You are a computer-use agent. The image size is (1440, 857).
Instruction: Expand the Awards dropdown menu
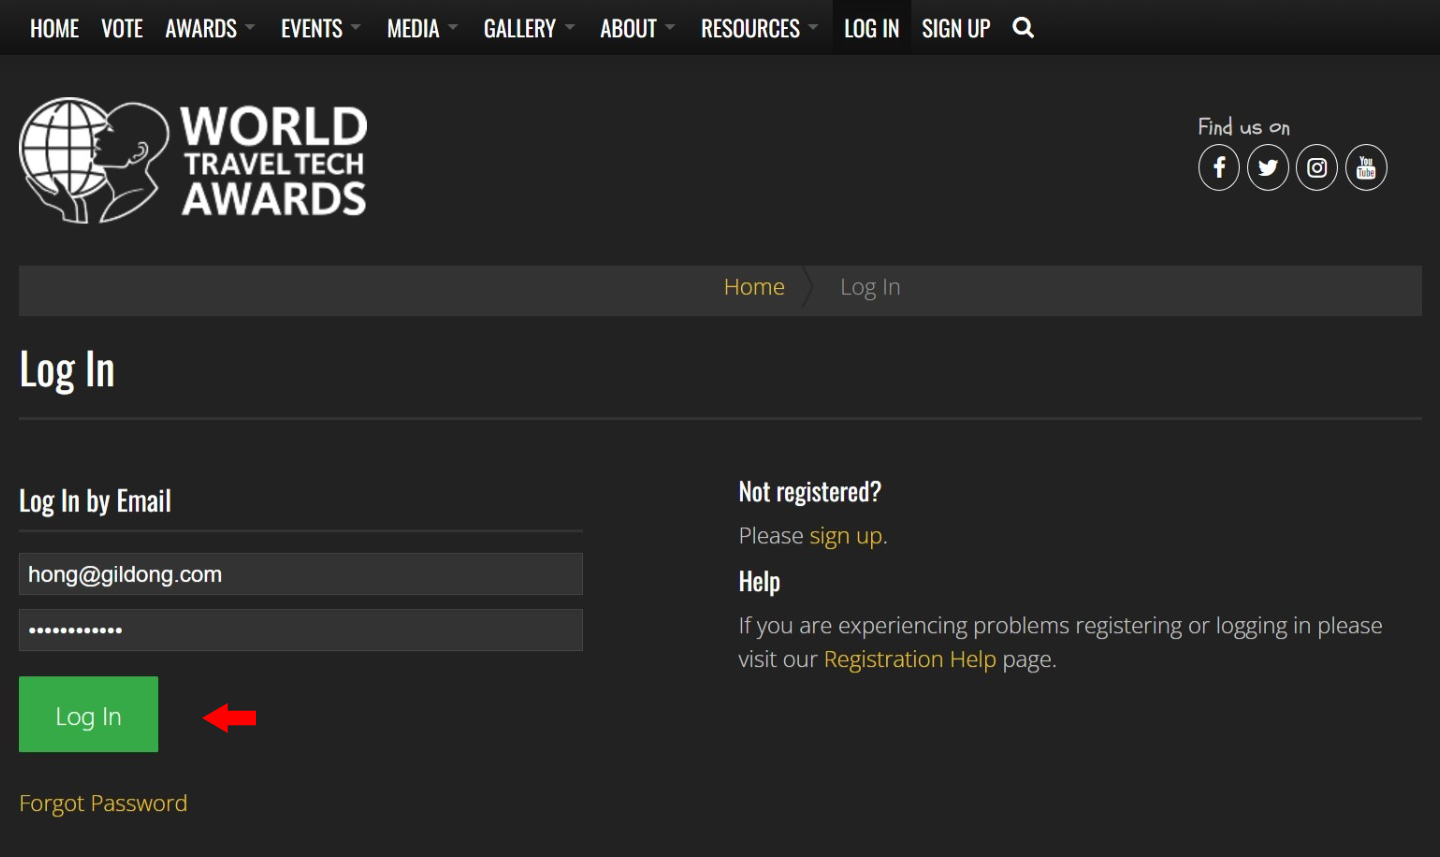(x=209, y=28)
